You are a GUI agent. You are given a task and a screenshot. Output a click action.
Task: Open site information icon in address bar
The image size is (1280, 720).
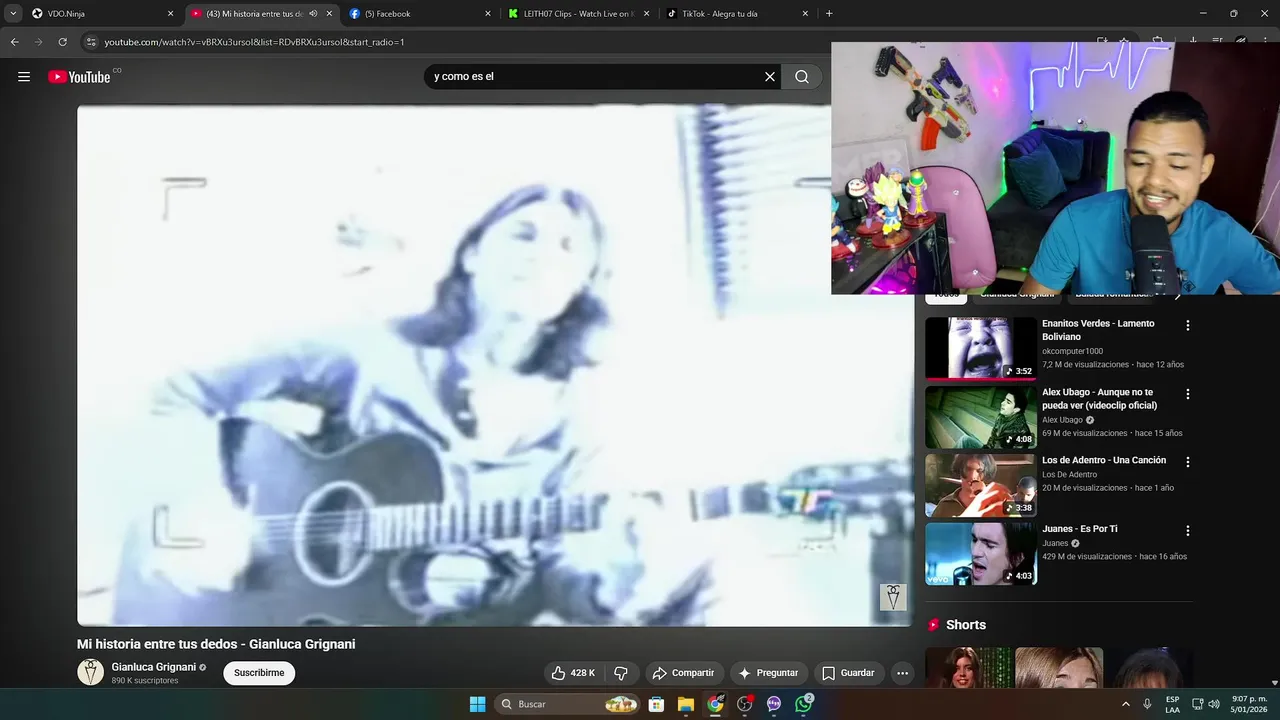pos(91,42)
